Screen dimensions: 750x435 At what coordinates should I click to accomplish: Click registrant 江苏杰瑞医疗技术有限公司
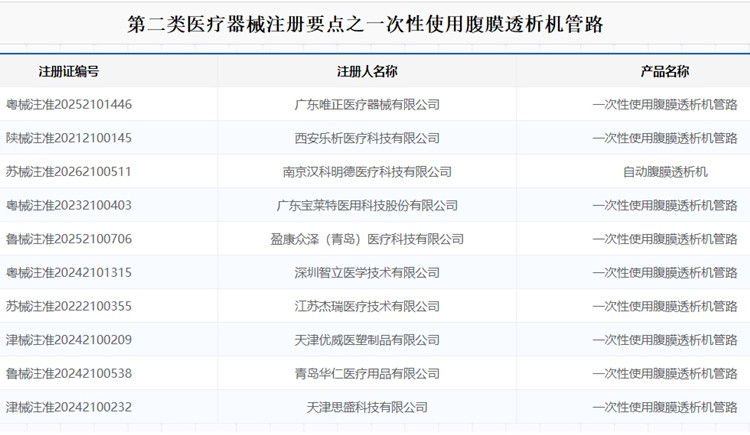pyautogui.click(x=367, y=306)
